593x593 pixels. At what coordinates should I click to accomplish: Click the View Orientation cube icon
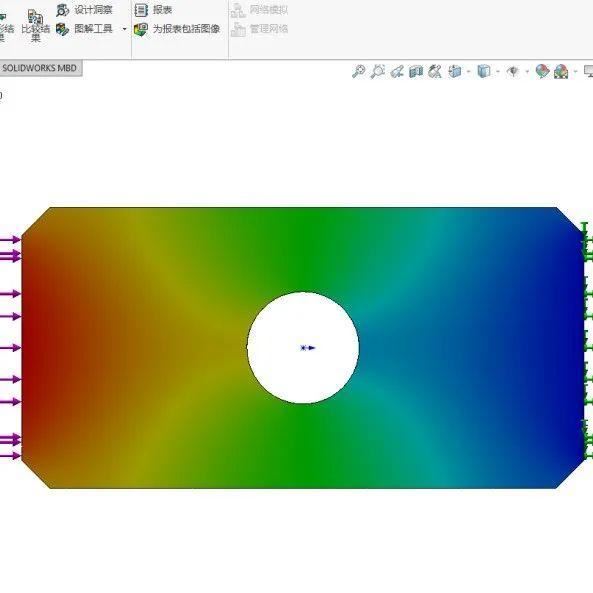(x=455, y=71)
